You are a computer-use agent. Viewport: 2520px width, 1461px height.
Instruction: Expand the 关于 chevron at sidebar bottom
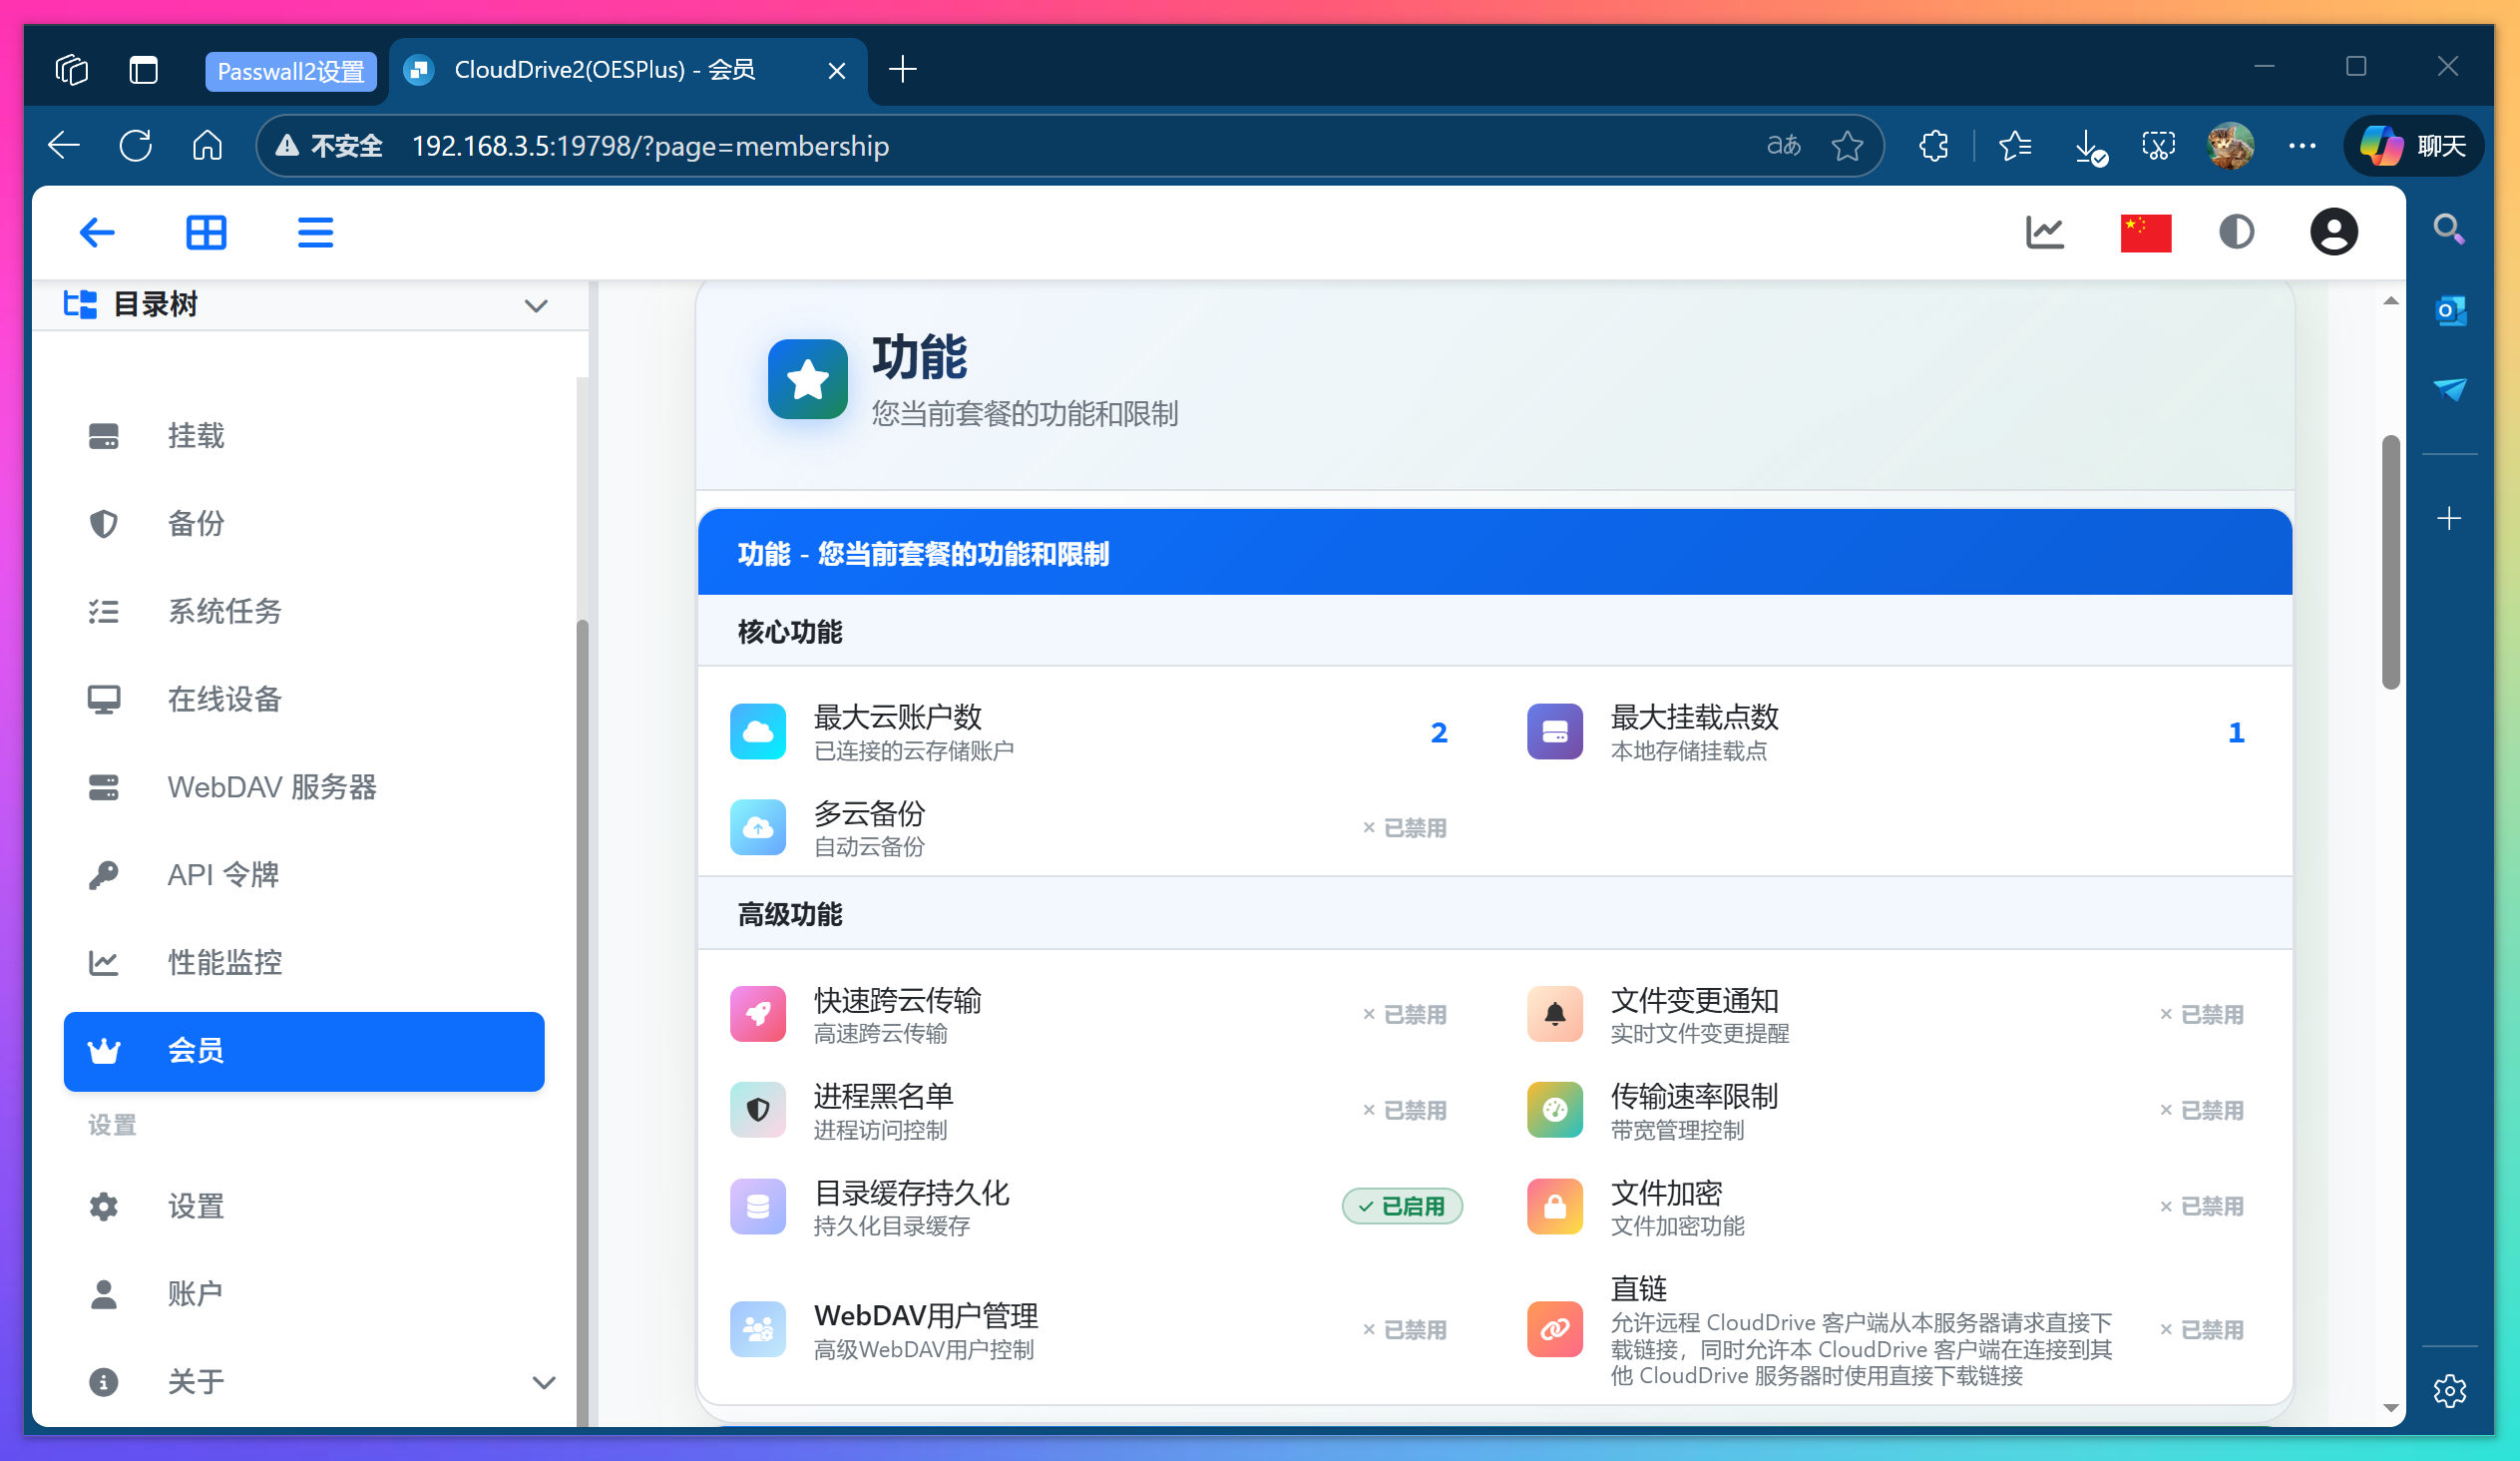coord(543,1382)
